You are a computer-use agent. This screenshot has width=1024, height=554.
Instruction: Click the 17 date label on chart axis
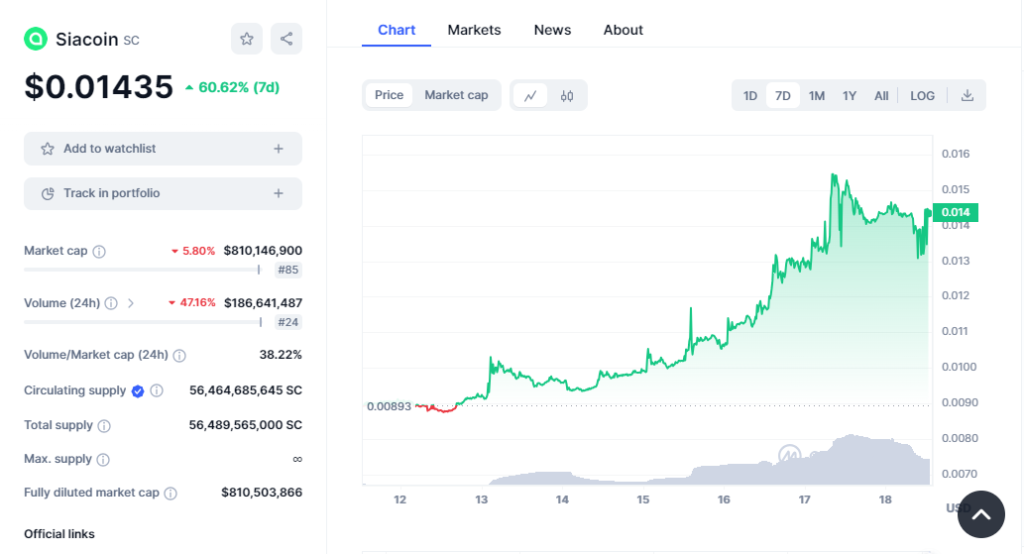click(805, 500)
